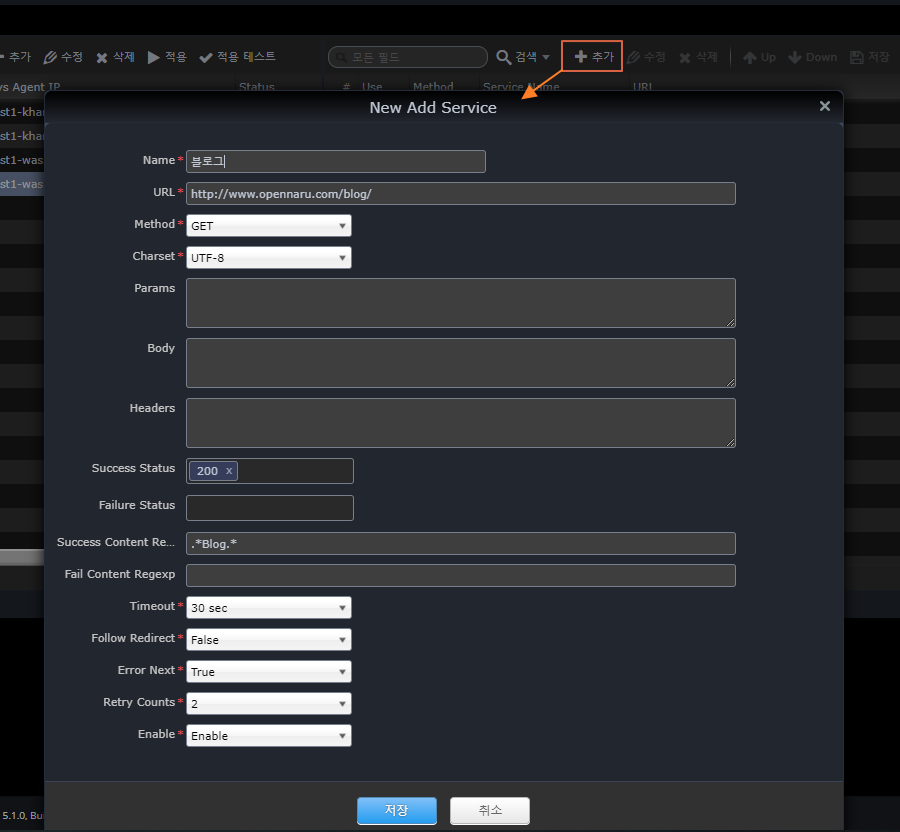900x832 pixels.
Task: Click the blue 저장 (save) dialog button
Action: click(x=396, y=810)
